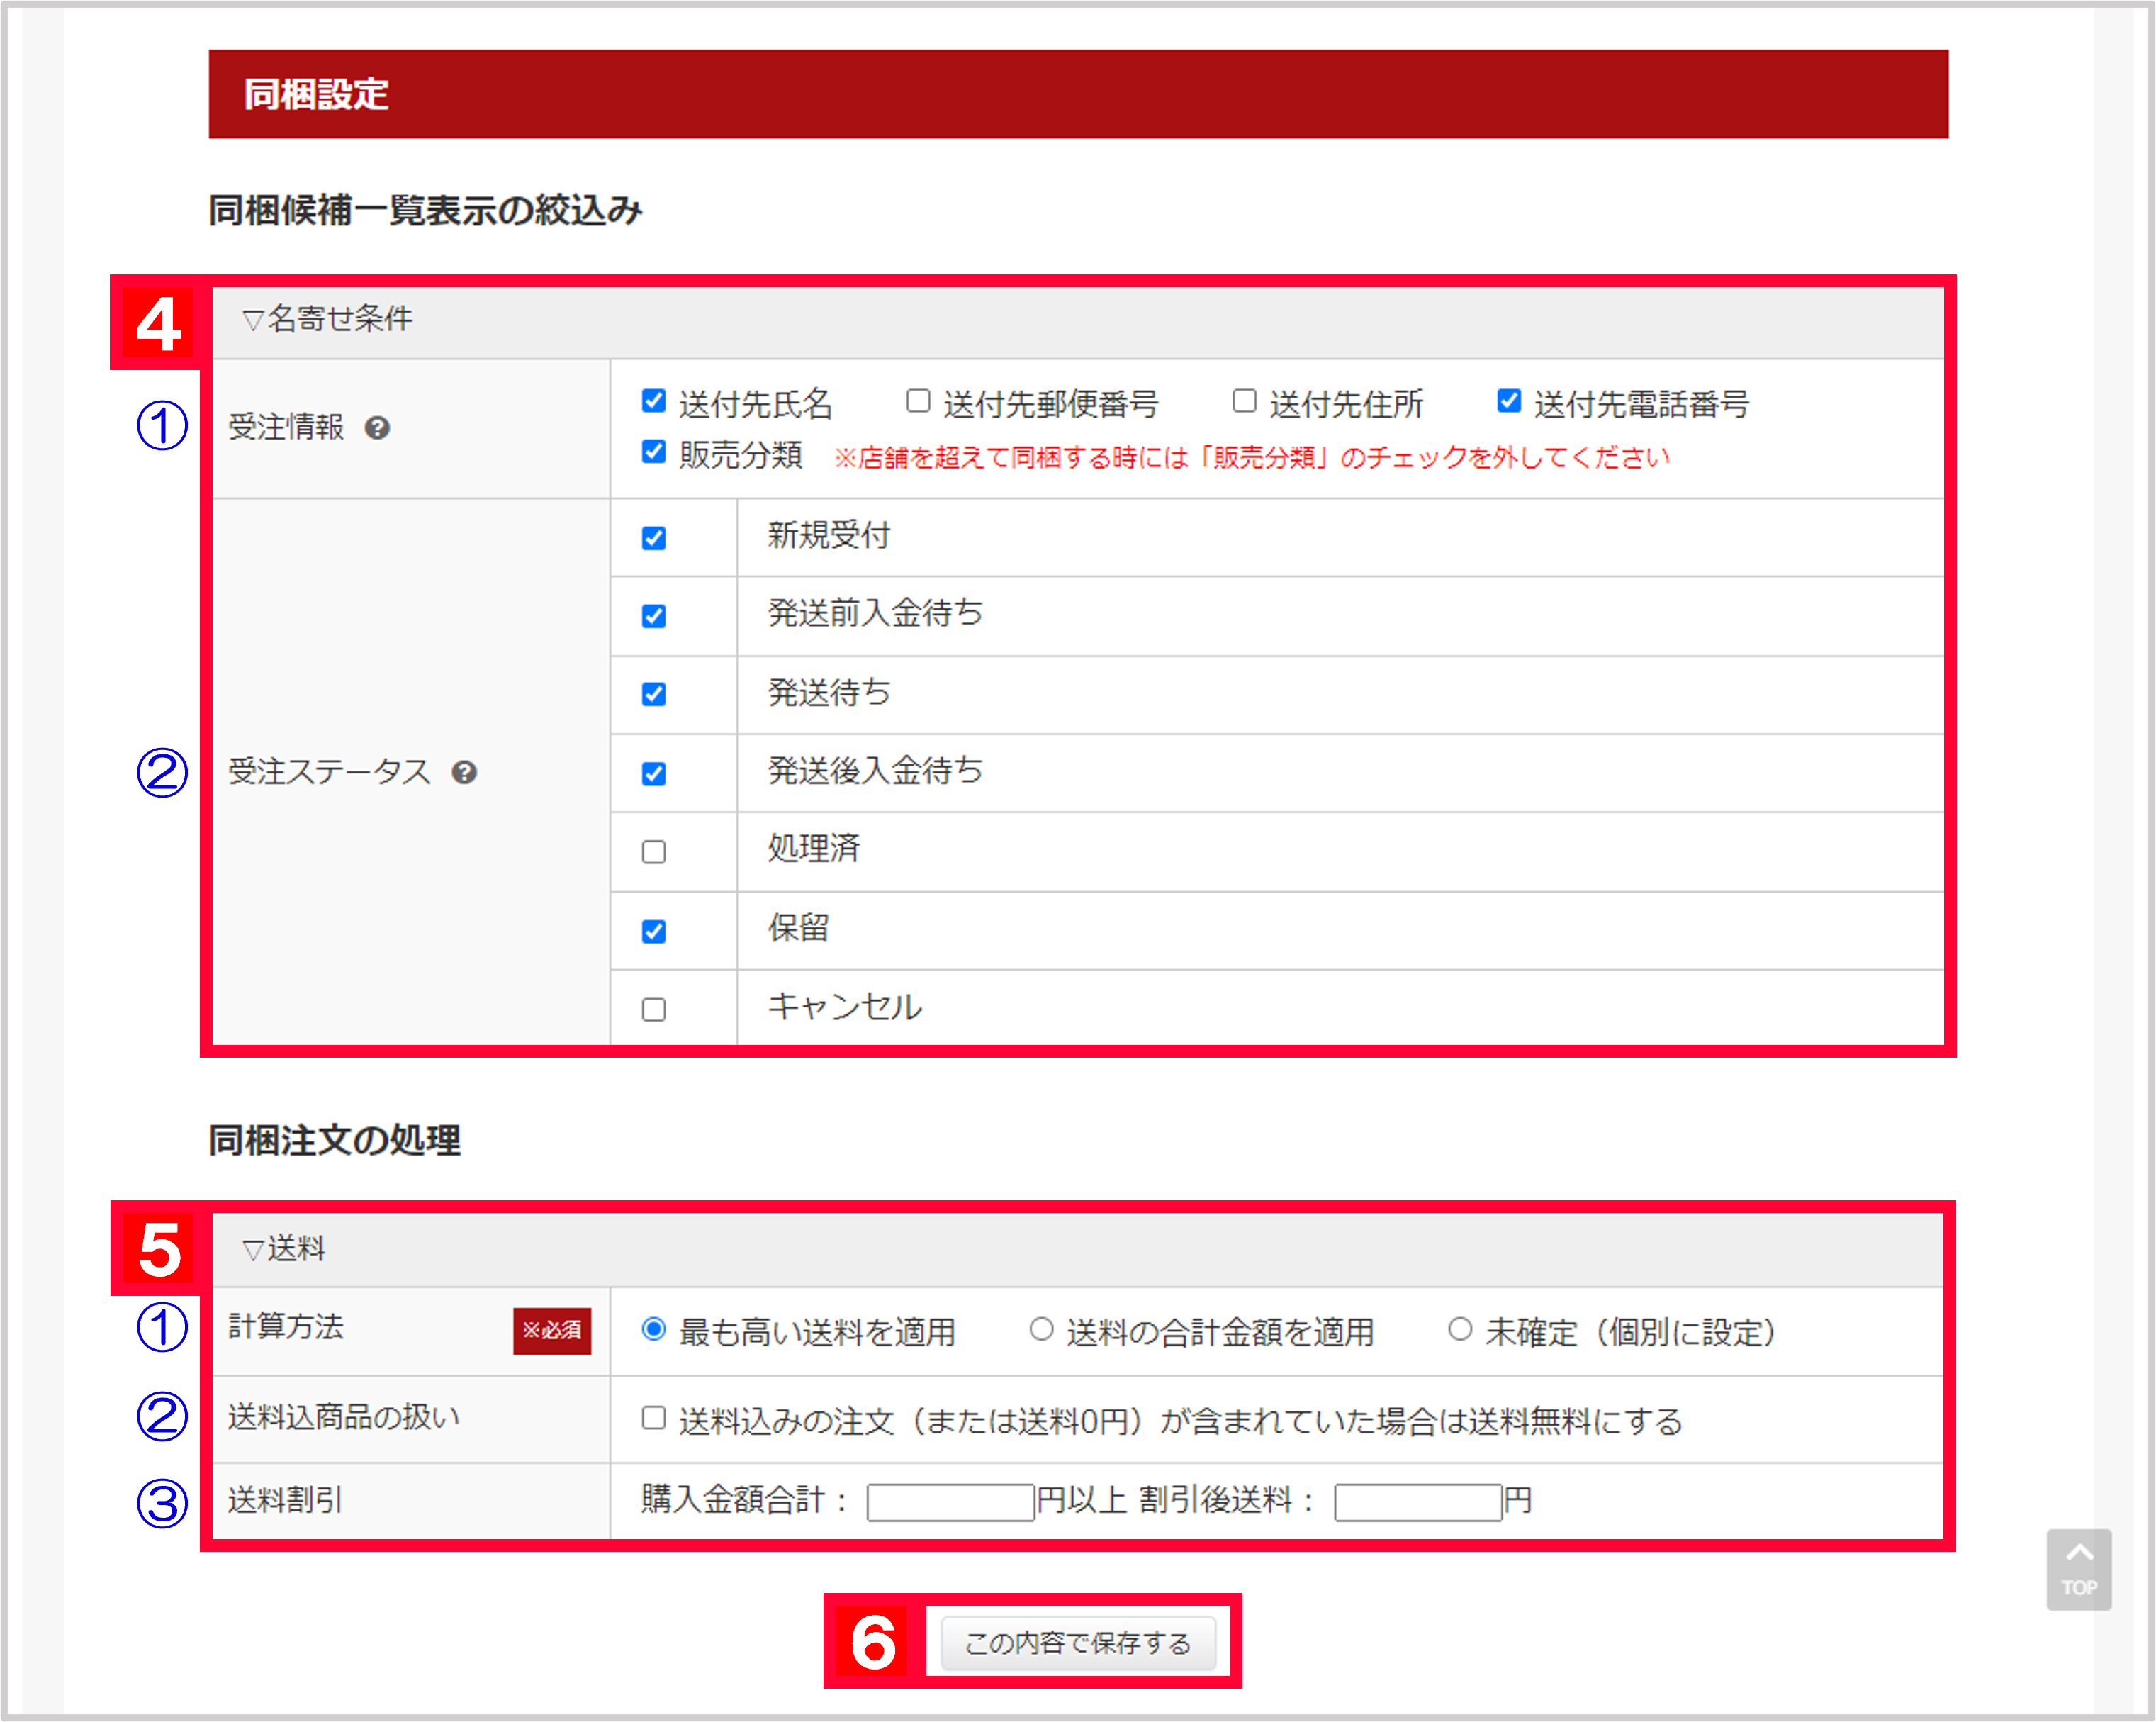Viewport: 2156px width, 1722px height.
Task: Focus the 割引後送料 input field
Action: pyautogui.click(x=1418, y=1502)
